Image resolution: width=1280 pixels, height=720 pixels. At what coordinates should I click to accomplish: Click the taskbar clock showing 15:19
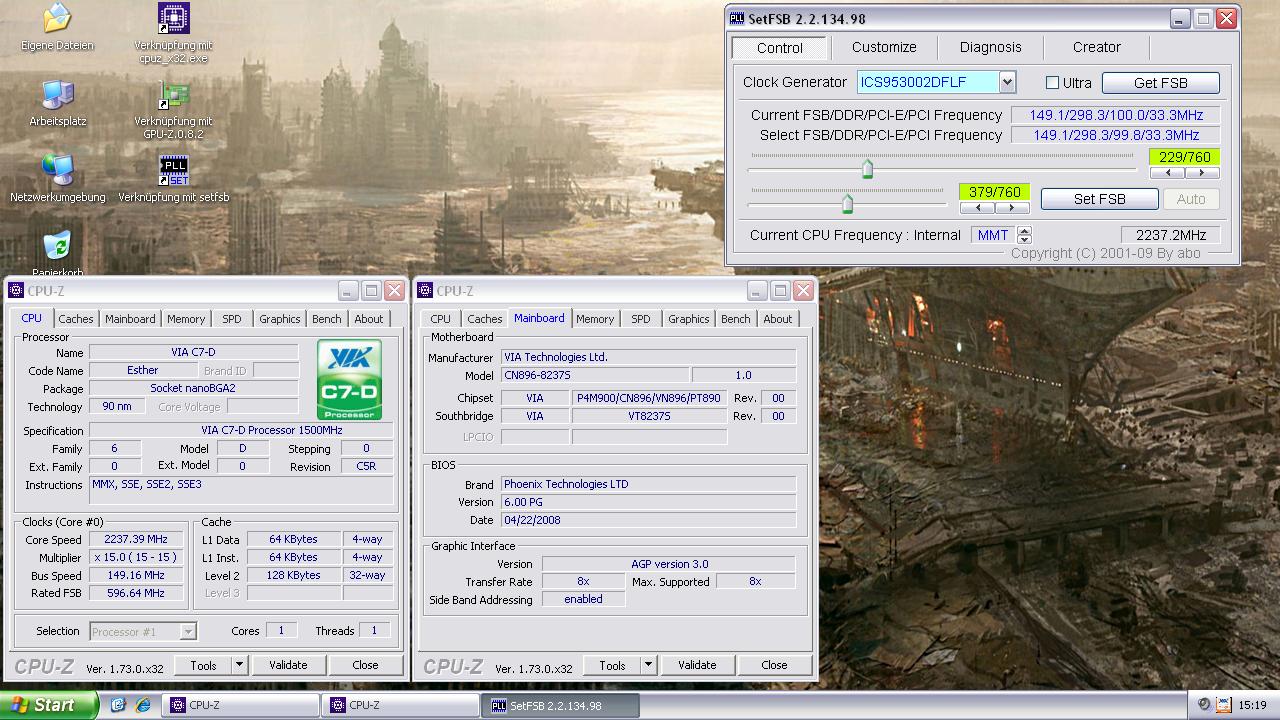[1252, 705]
